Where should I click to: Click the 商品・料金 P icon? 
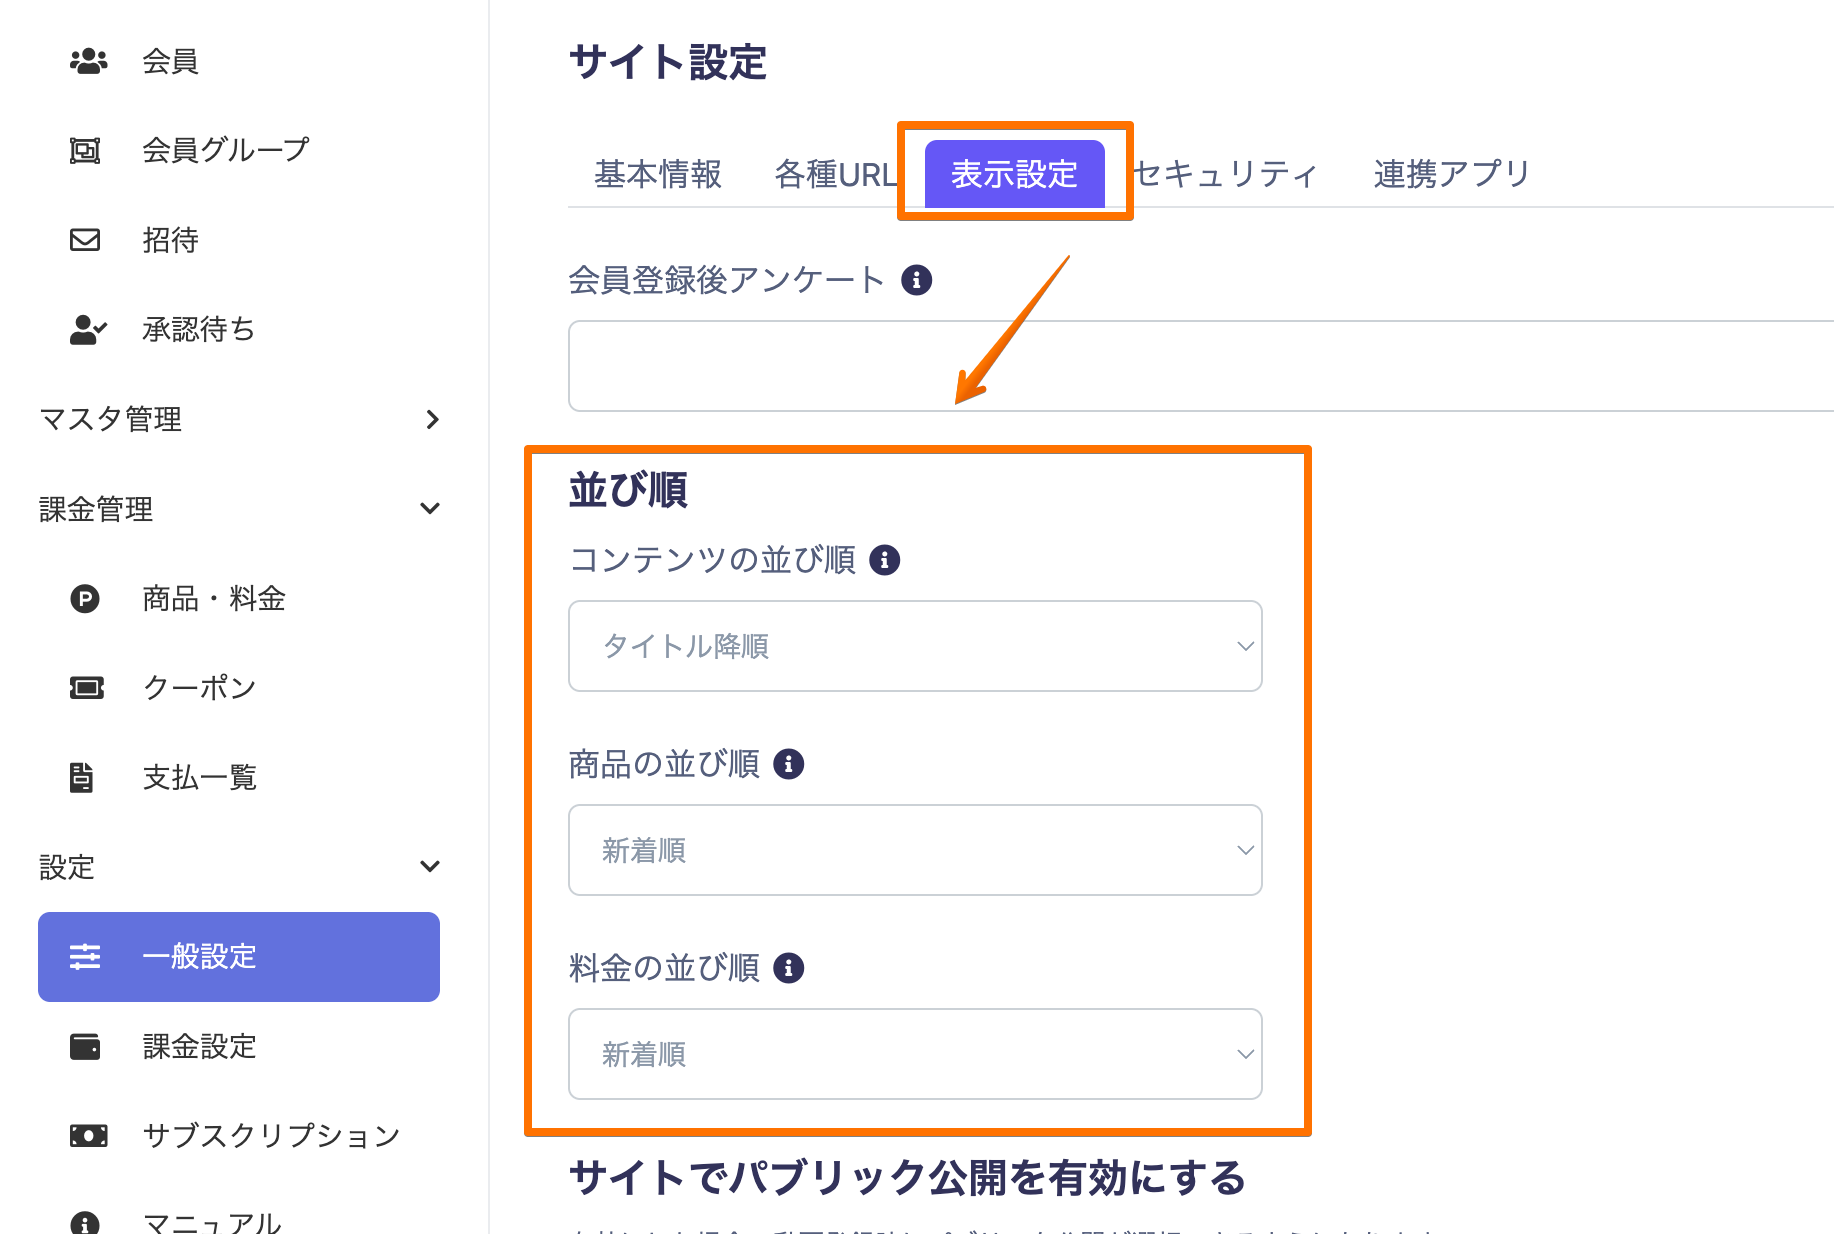[x=85, y=599]
